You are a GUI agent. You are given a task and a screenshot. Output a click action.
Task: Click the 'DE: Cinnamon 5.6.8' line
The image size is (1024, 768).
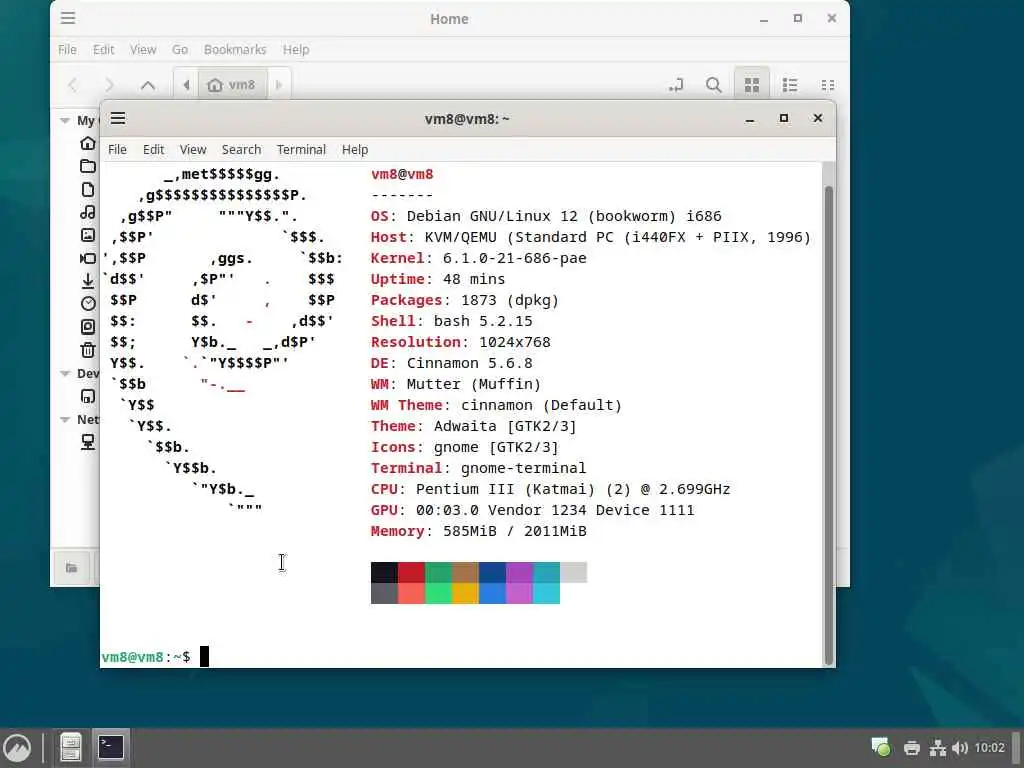pos(451,363)
